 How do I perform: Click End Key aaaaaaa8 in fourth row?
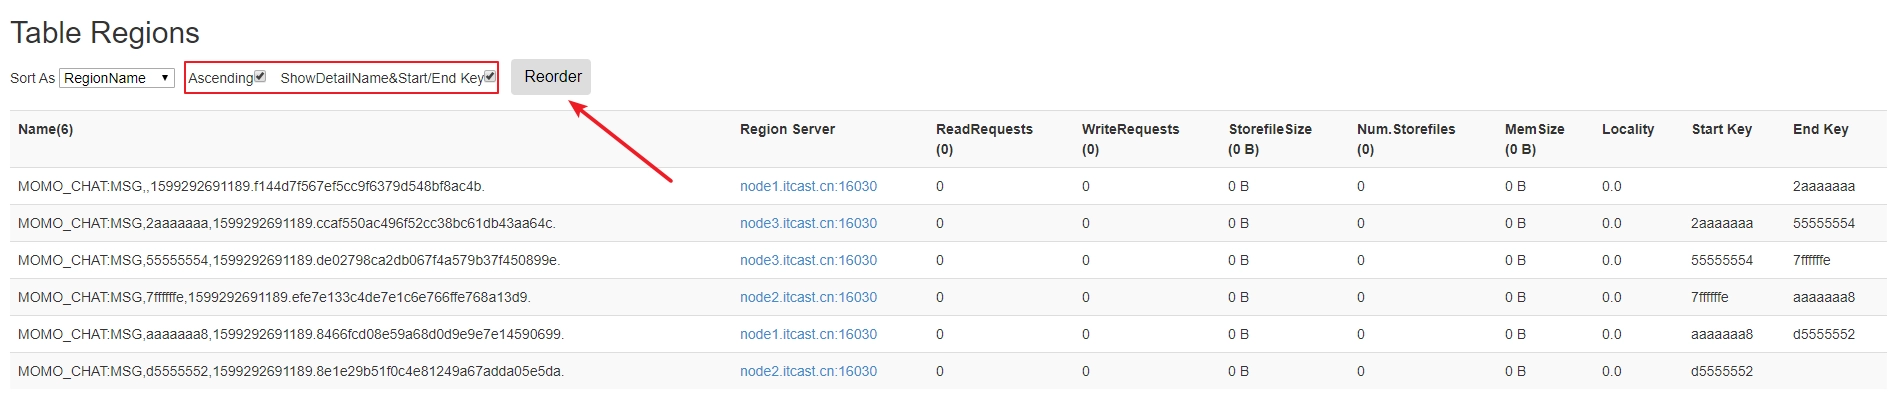pyautogui.click(x=1824, y=297)
